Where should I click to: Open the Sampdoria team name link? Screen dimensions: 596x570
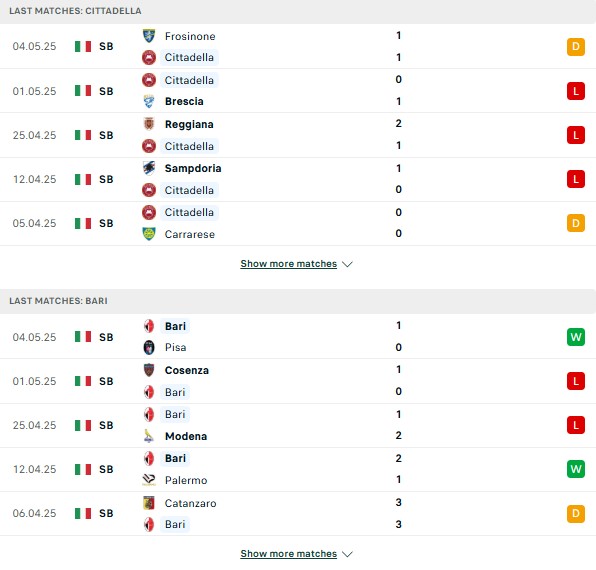click(x=193, y=168)
